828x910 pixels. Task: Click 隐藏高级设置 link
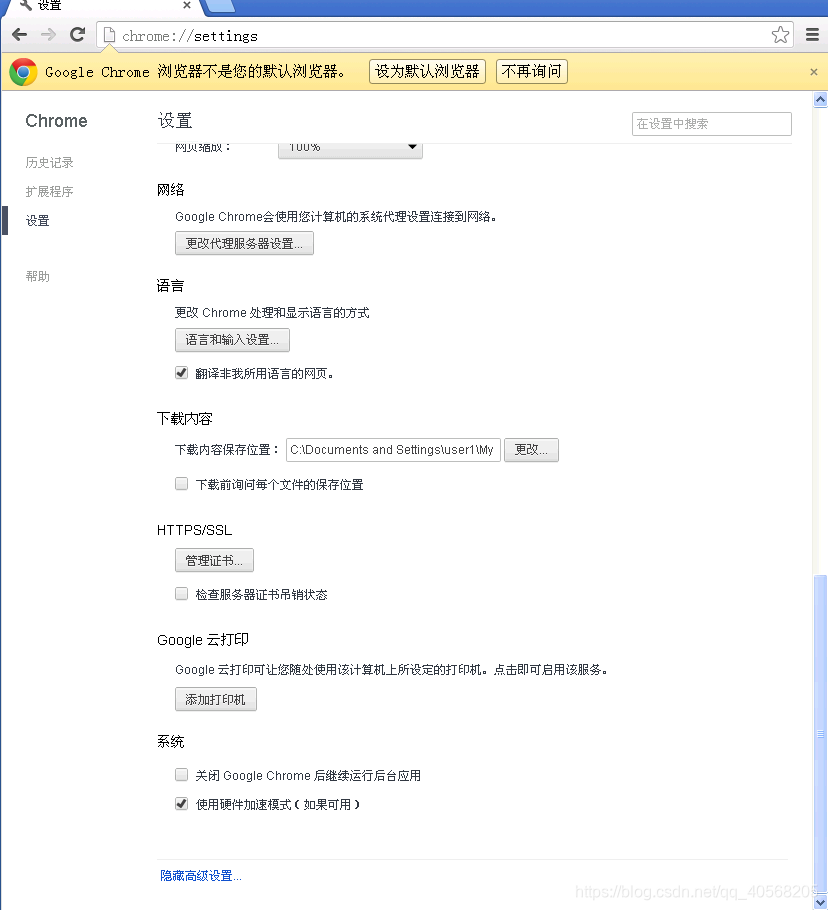[x=201, y=876]
